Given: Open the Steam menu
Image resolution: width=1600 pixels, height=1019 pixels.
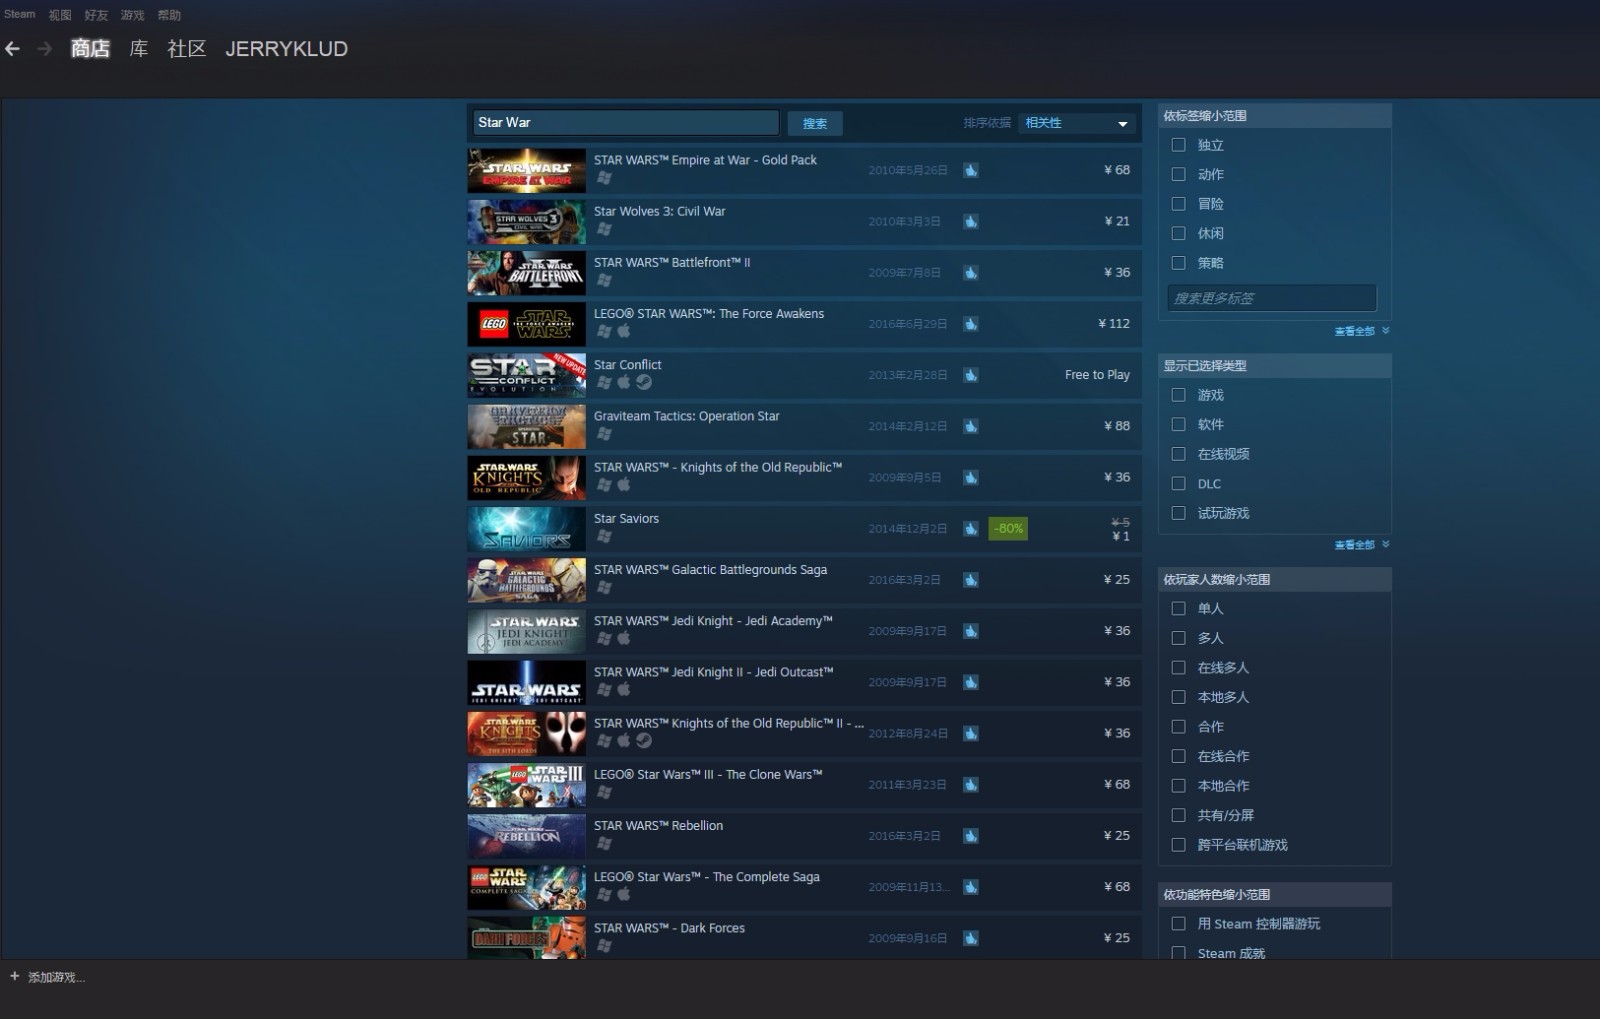Looking at the screenshot, I should pyautogui.click(x=19, y=14).
